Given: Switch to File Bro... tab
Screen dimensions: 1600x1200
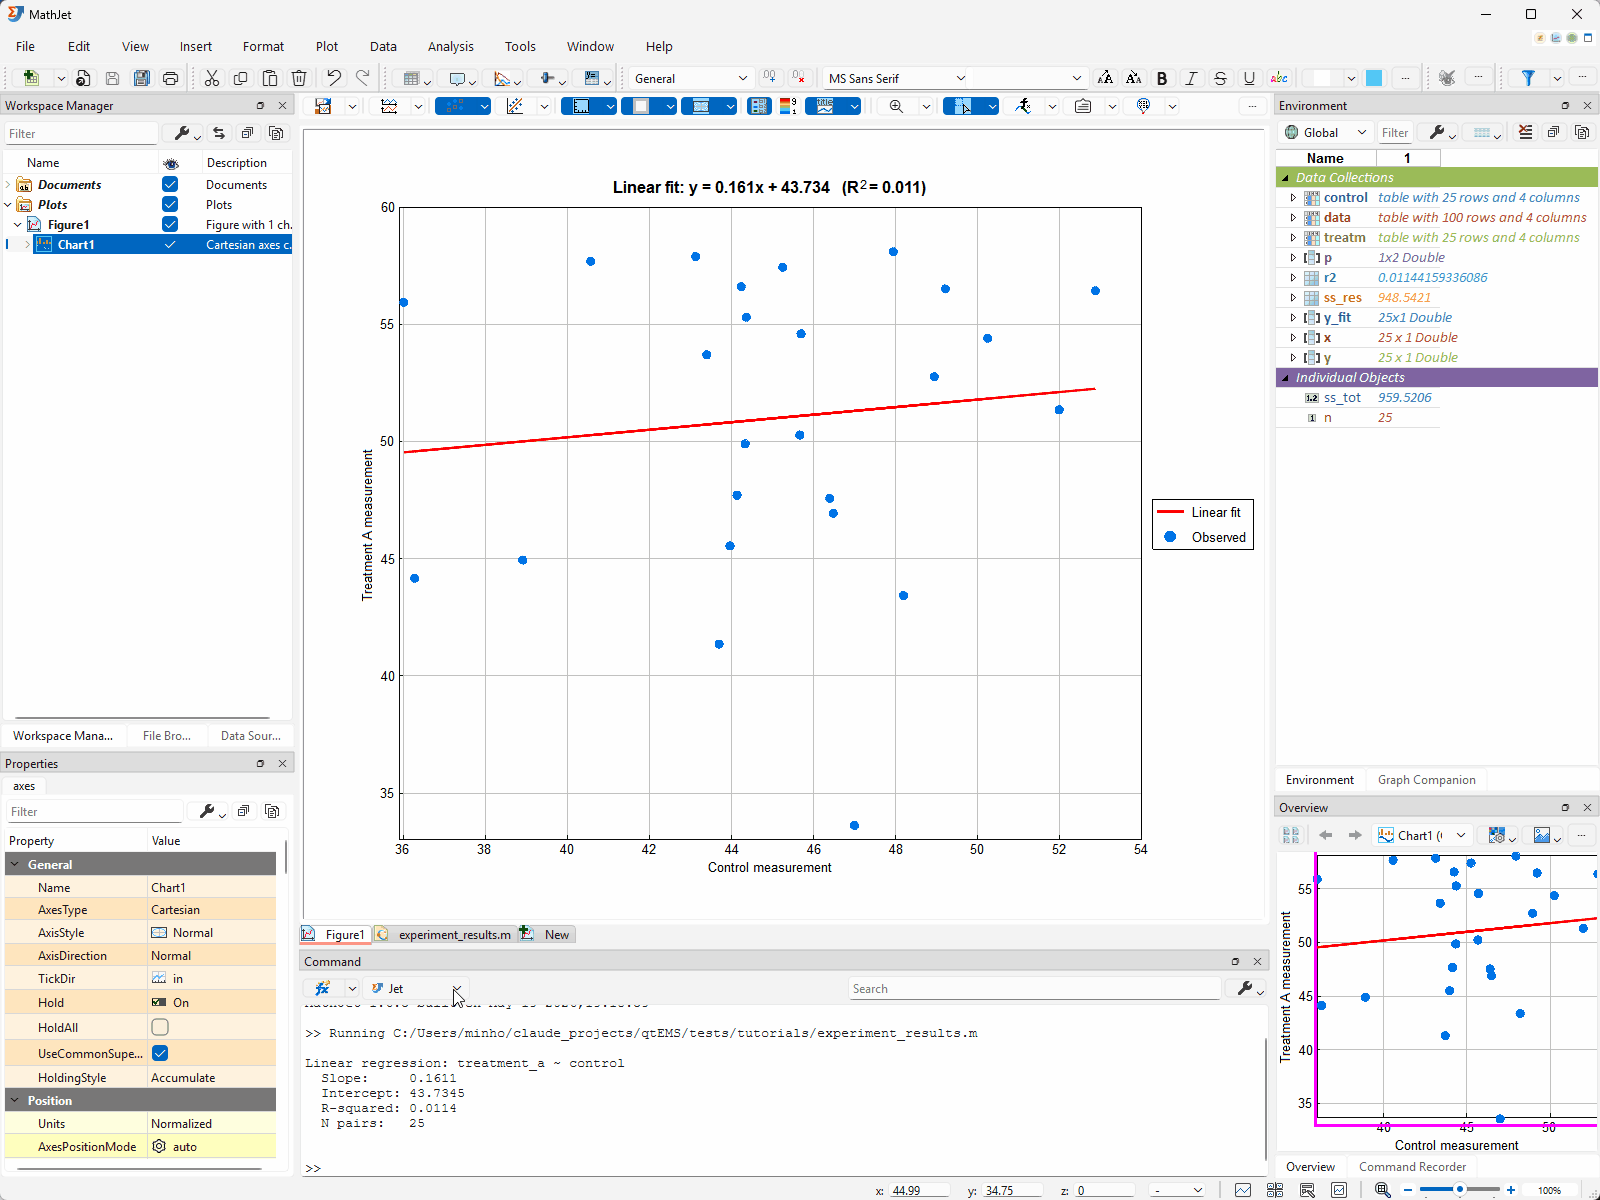Looking at the screenshot, I should click(167, 735).
